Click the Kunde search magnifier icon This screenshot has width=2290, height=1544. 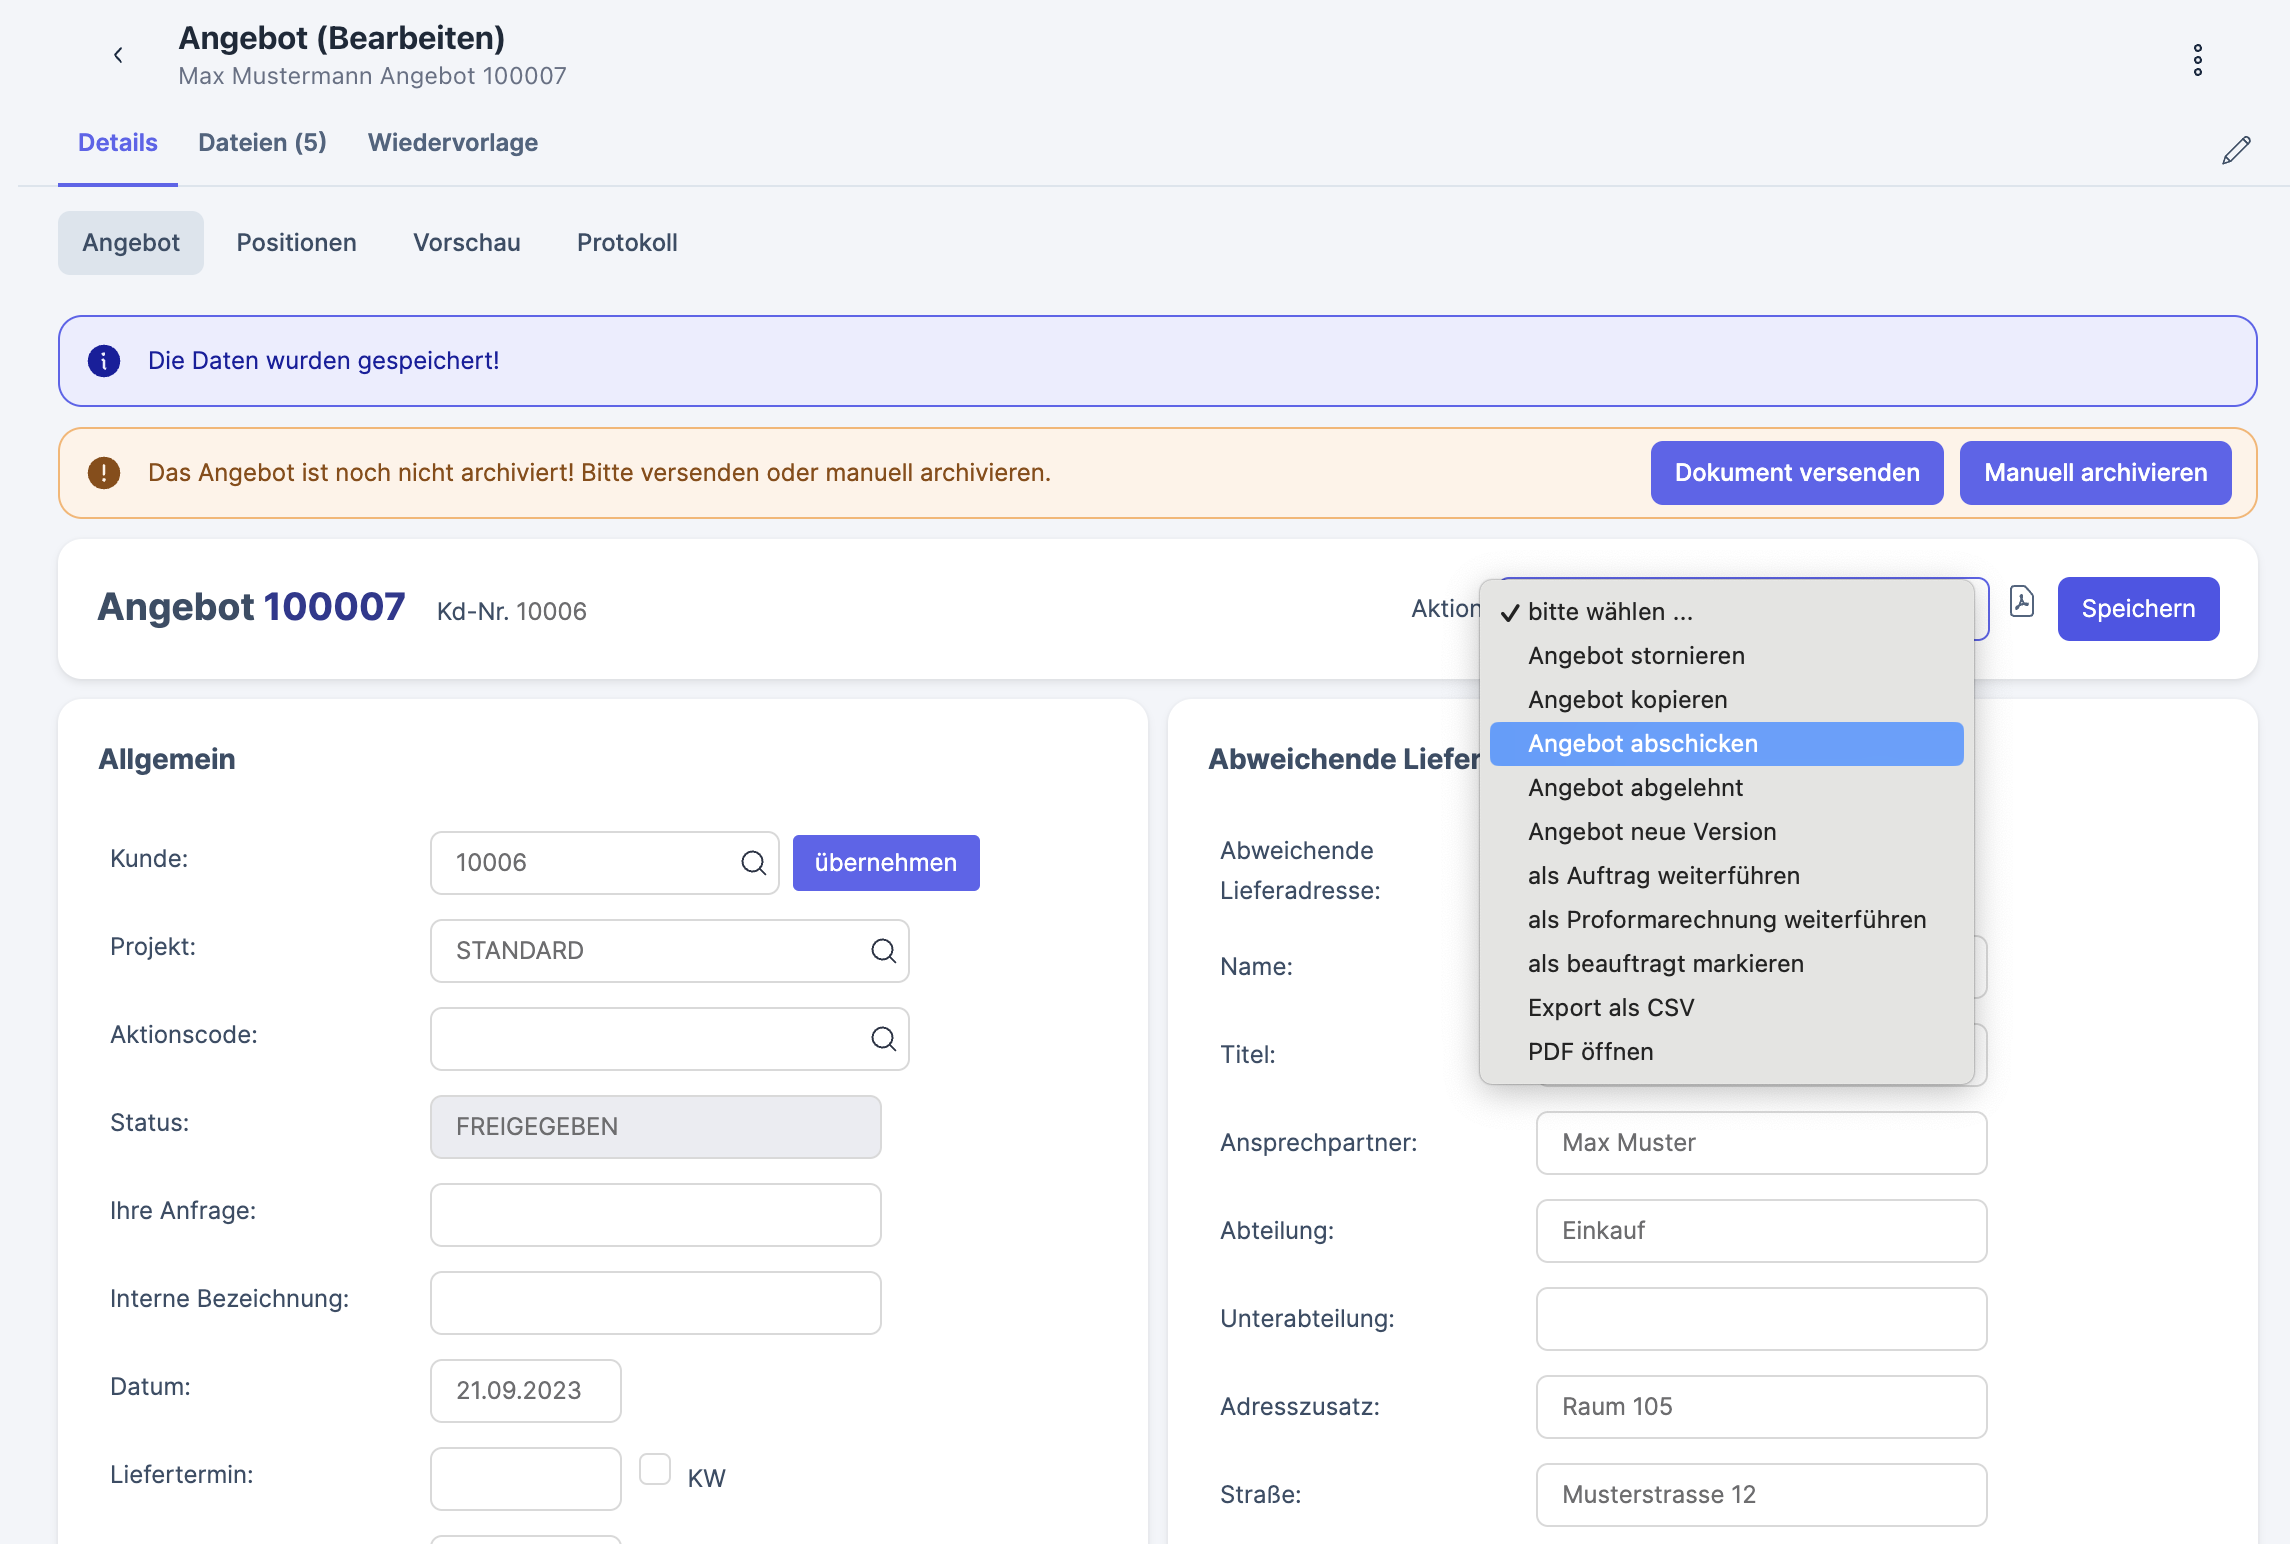point(753,863)
